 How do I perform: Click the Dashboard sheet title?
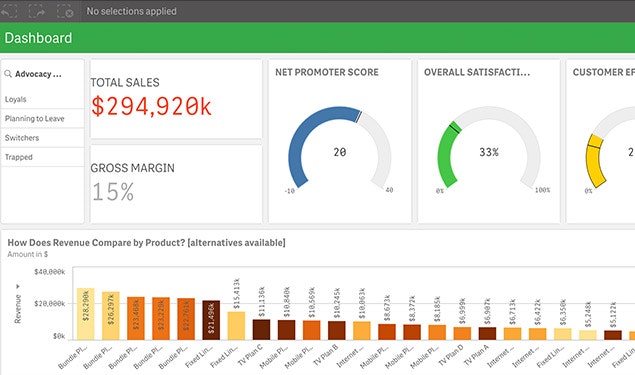pos(38,38)
